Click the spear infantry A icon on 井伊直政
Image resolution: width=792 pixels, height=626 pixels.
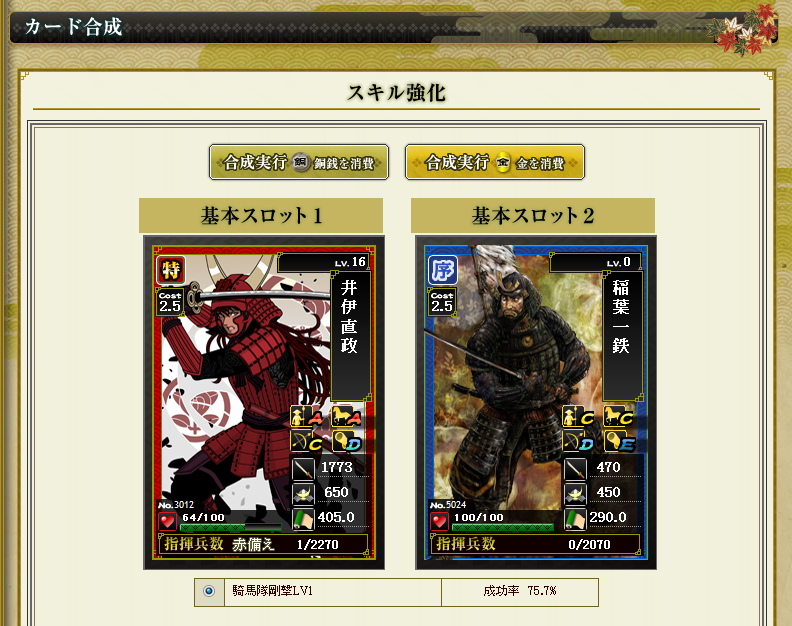coord(306,416)
